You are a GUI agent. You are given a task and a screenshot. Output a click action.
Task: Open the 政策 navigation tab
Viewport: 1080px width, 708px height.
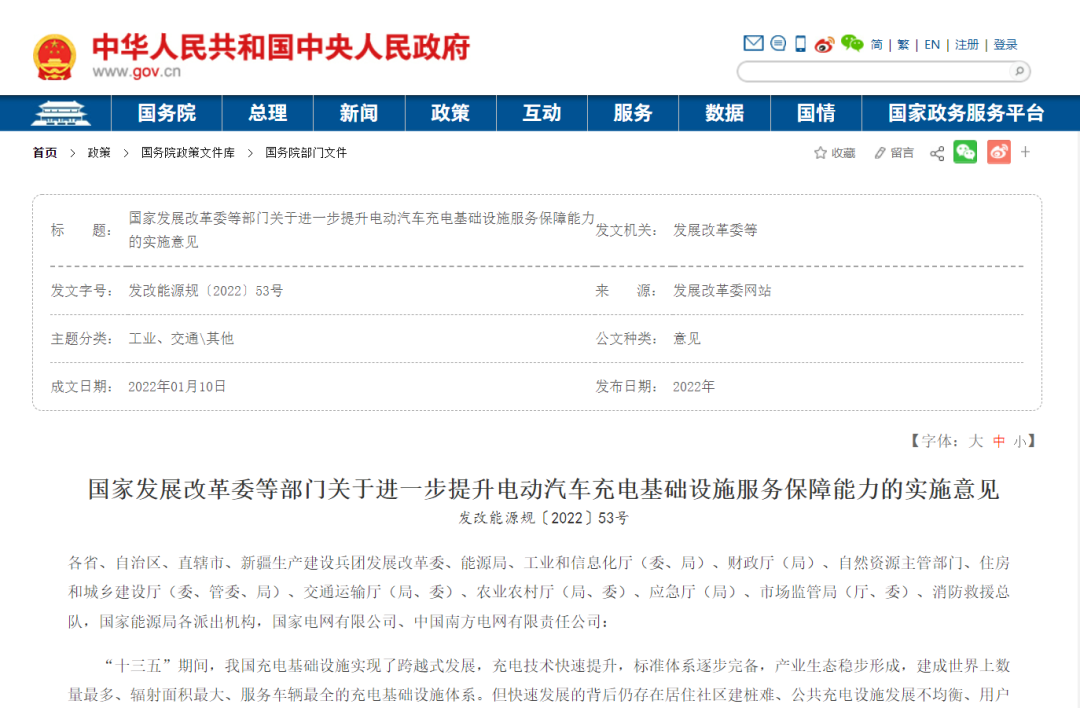click(450, 113)
